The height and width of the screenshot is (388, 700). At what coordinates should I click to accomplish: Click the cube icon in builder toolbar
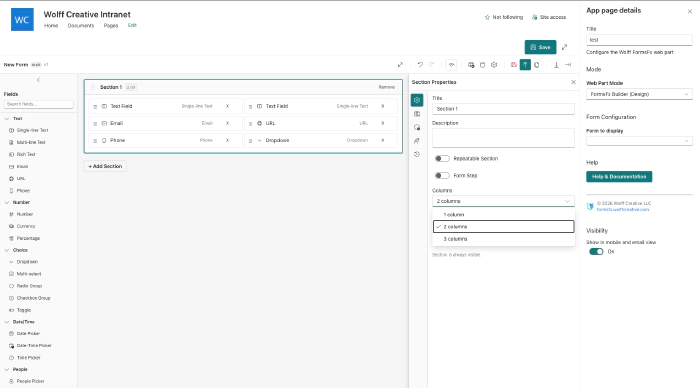(494, 65)
